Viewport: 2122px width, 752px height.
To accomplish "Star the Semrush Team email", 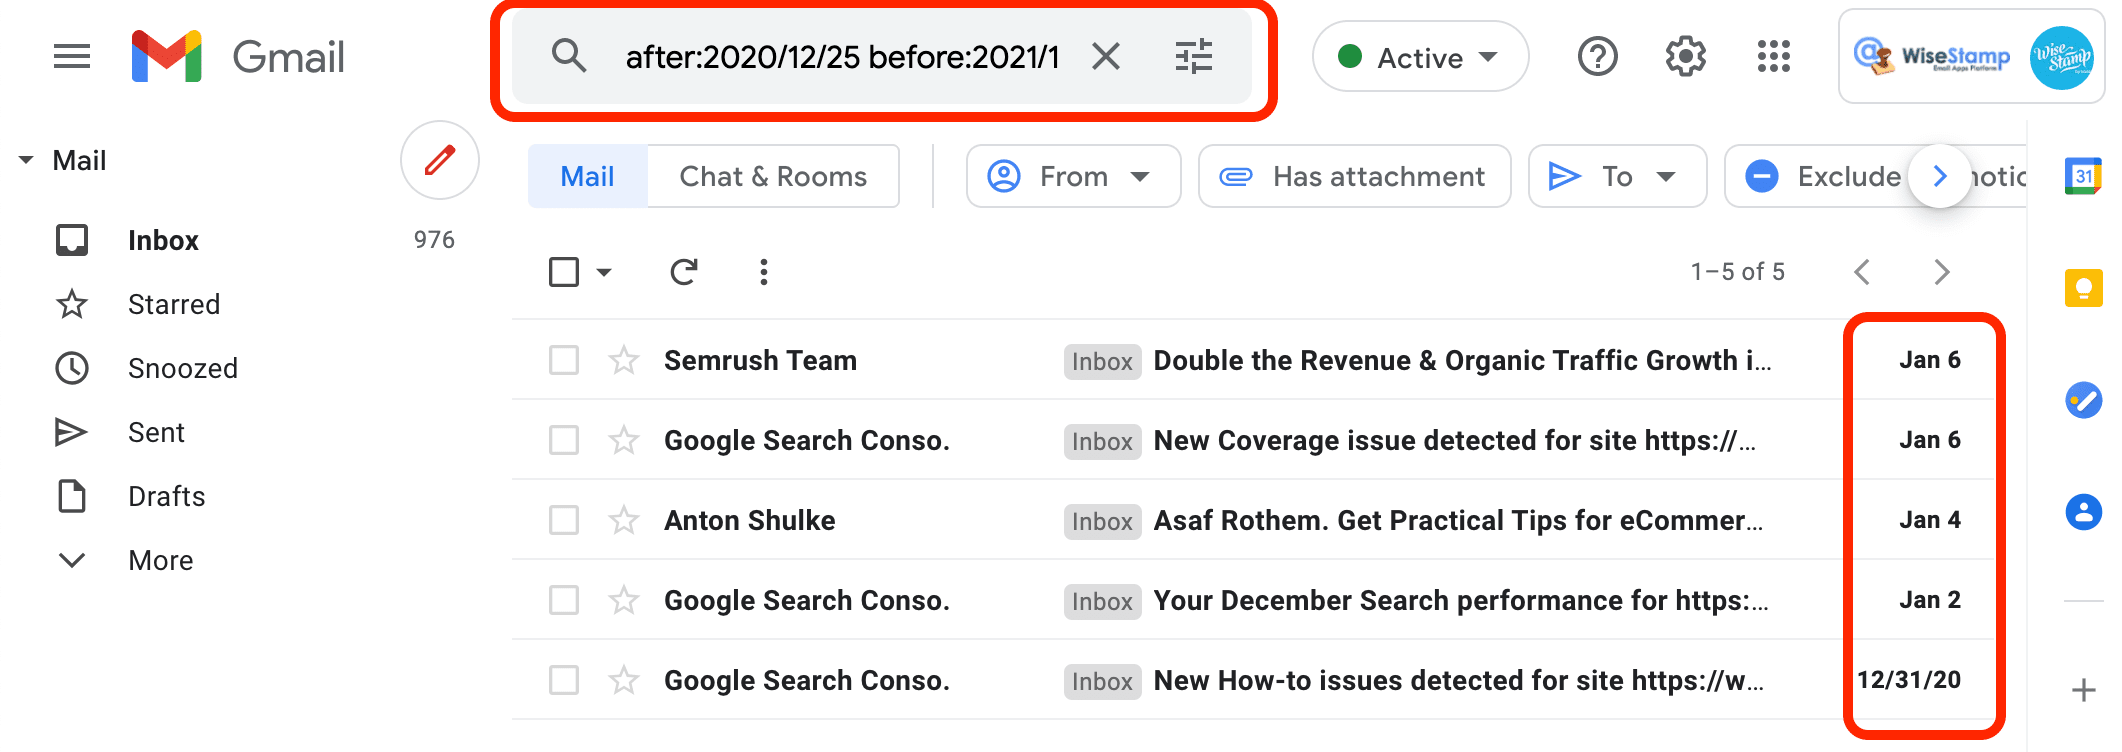I will point(624,360).
